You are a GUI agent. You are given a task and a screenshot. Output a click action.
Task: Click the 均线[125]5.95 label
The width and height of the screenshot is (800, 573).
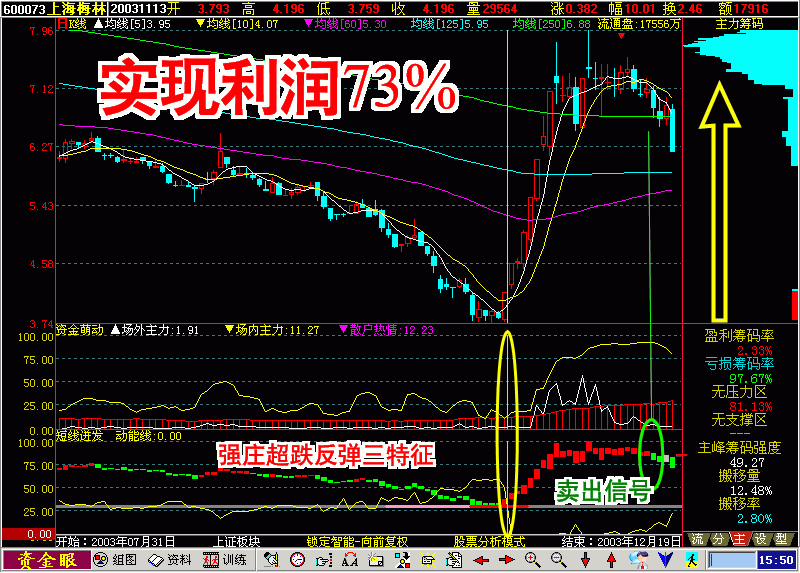449,23
